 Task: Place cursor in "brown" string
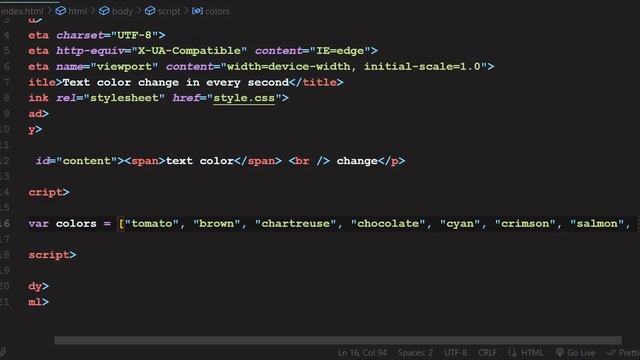pyautogui.click(x=217, y=224)
